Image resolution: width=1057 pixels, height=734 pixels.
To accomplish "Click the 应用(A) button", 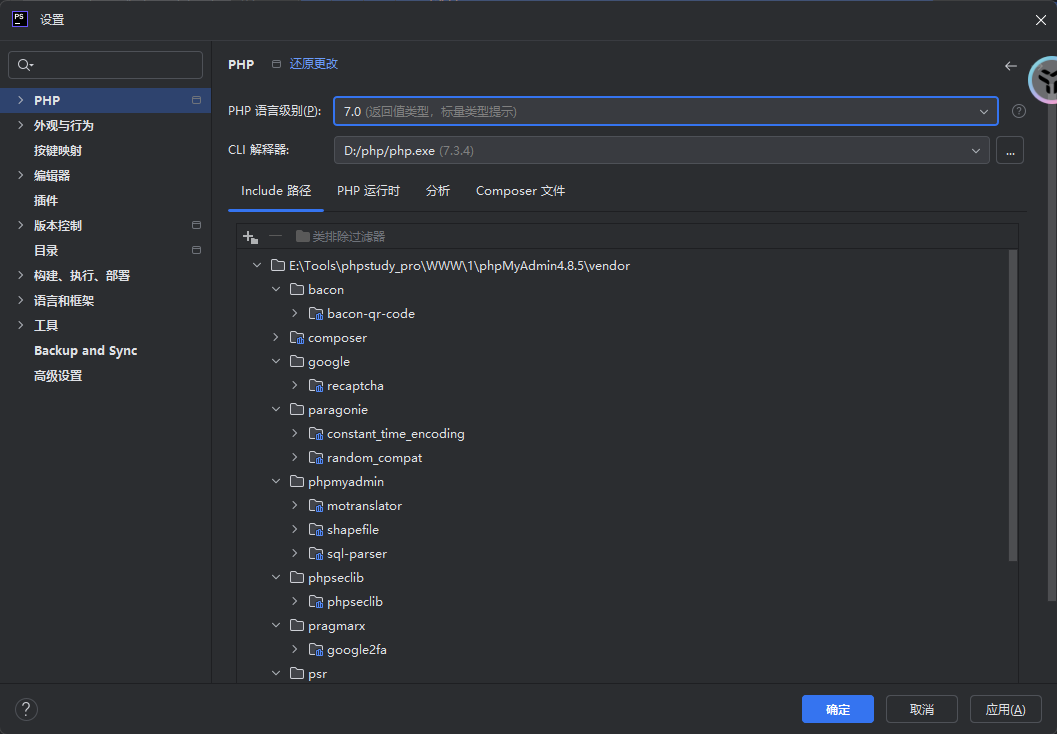I will point(1005,709).
